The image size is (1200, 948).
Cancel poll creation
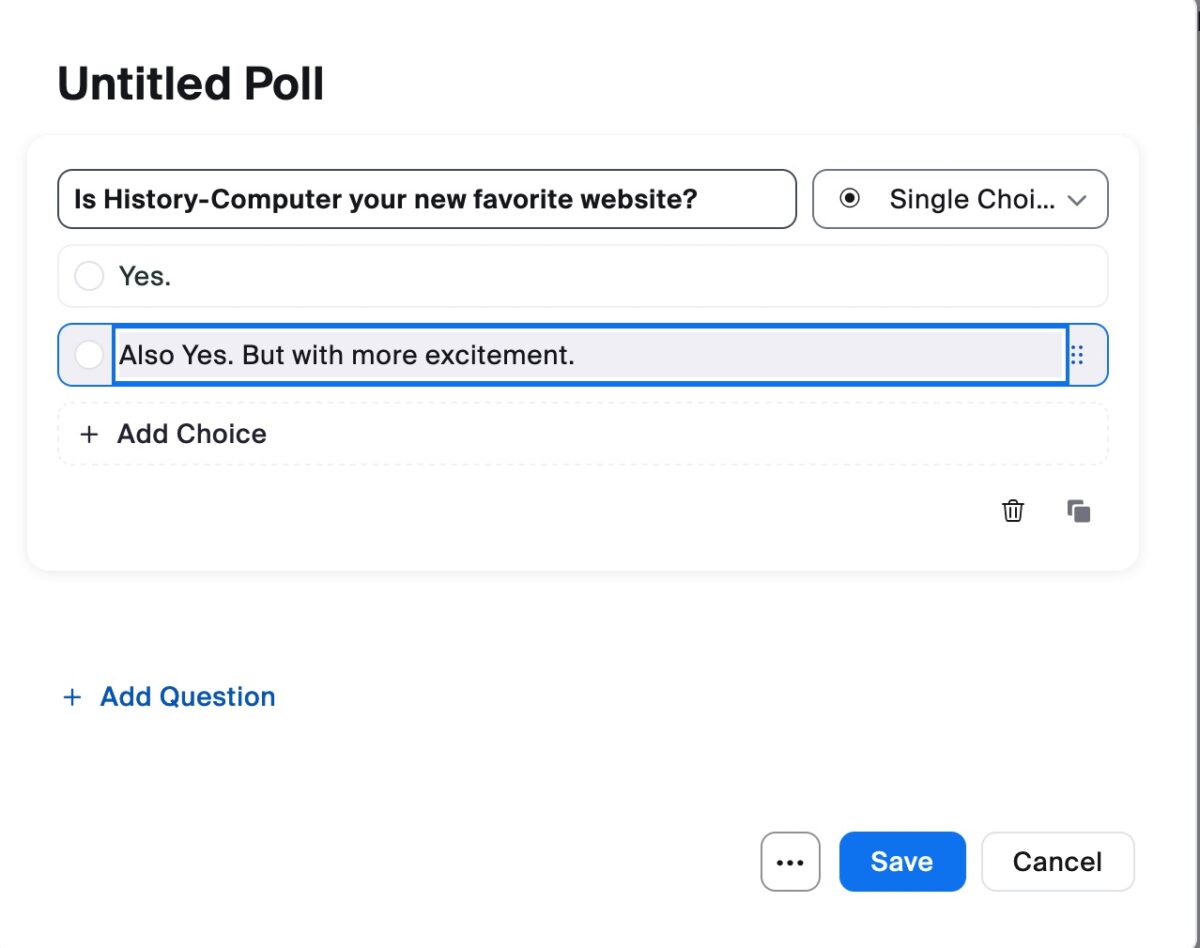1058,861
